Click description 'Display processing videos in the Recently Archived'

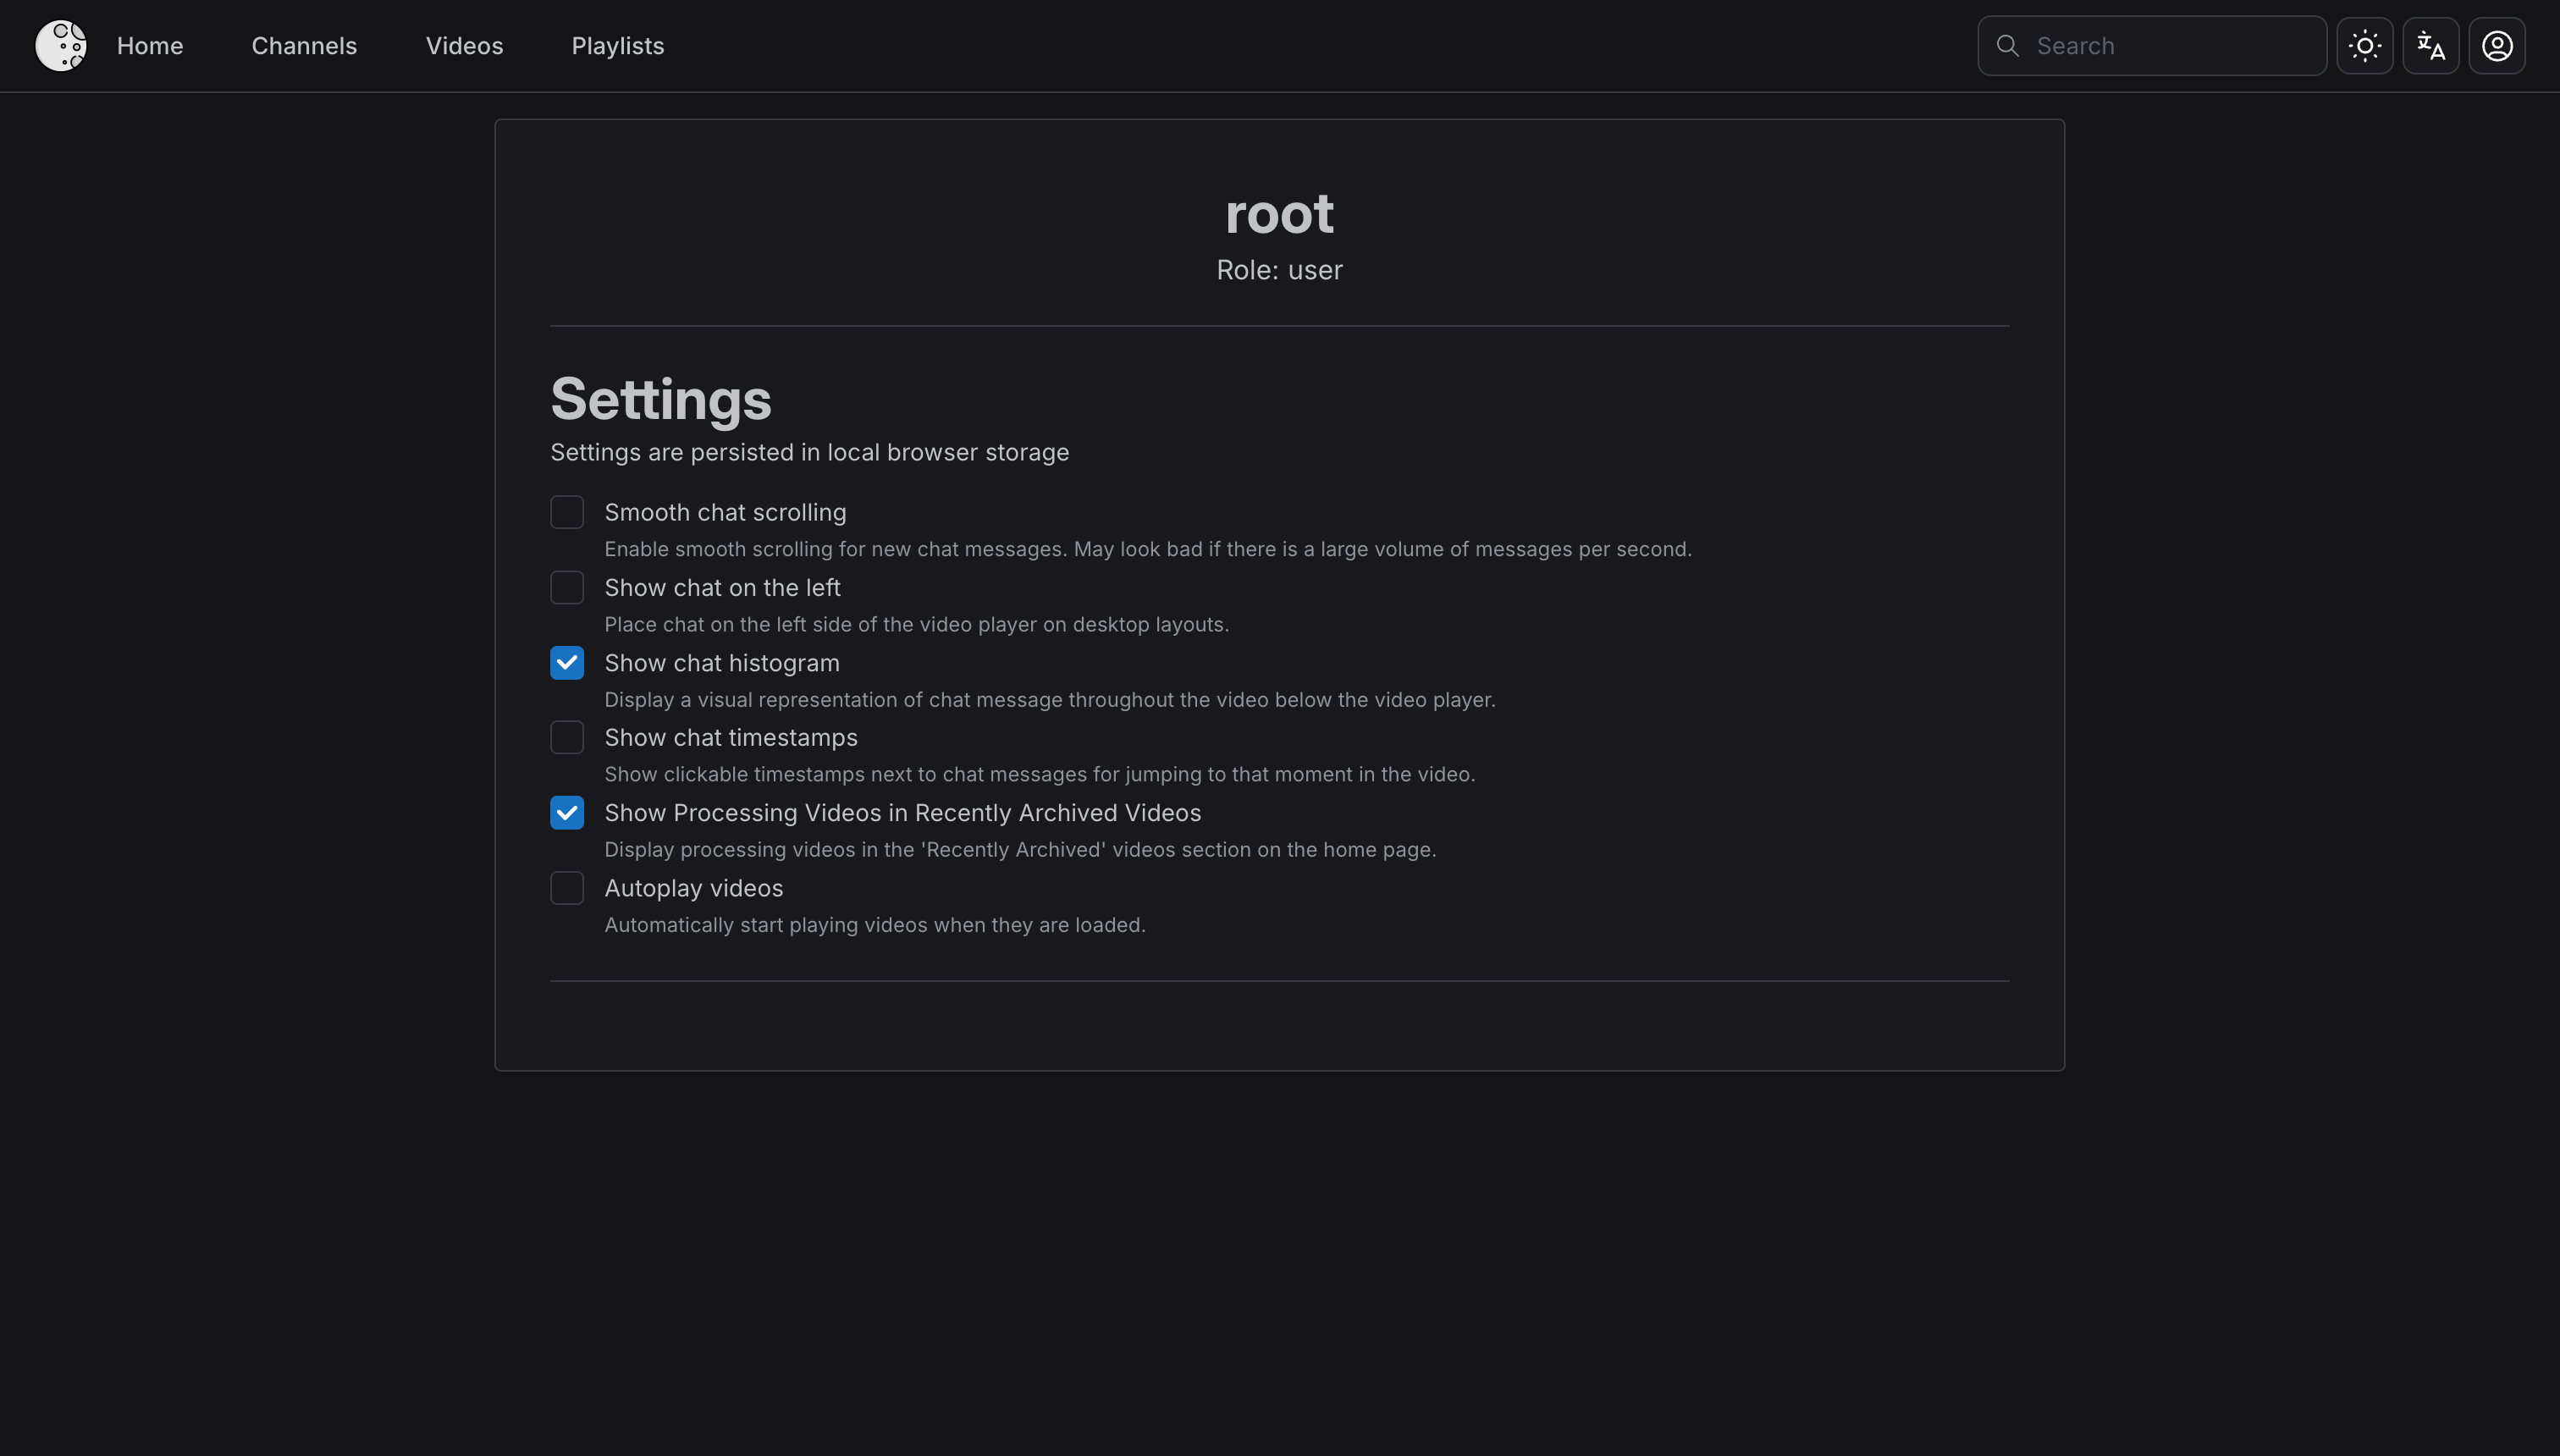tap(1020, 849)
